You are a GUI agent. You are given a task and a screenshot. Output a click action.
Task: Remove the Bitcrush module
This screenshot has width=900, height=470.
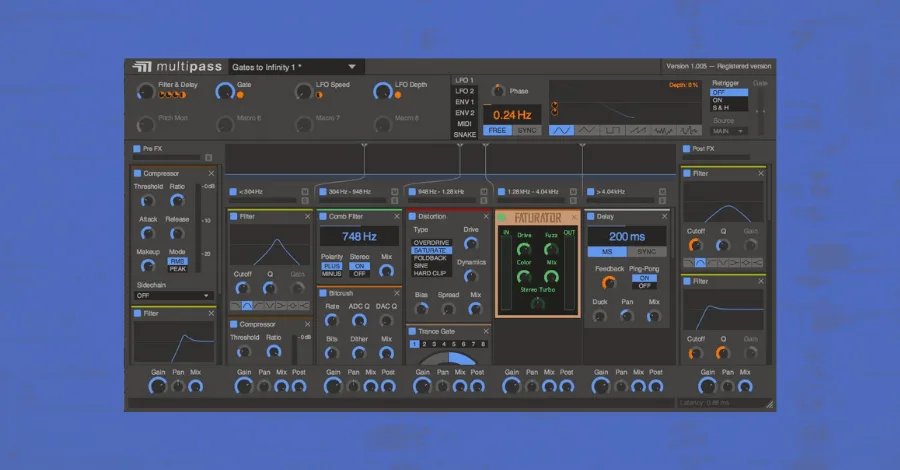click(x=397, y=293)
